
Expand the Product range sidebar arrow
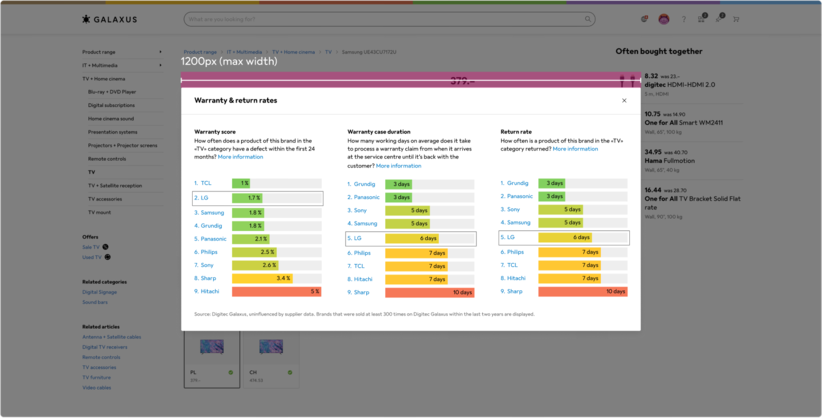point(160,52)
